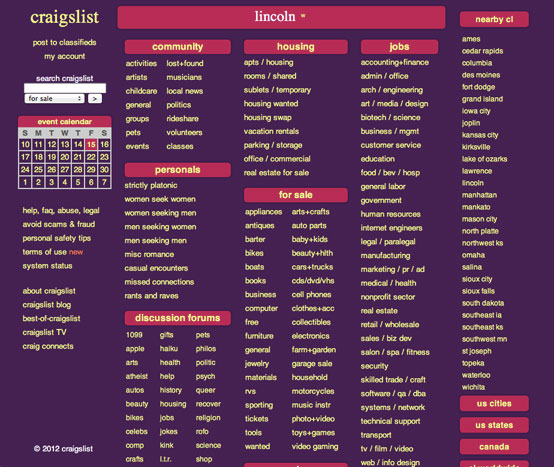This screenshot has width=554, height=467.
Task: Open 'craigslist TV' link
Action: click(44, 332)
